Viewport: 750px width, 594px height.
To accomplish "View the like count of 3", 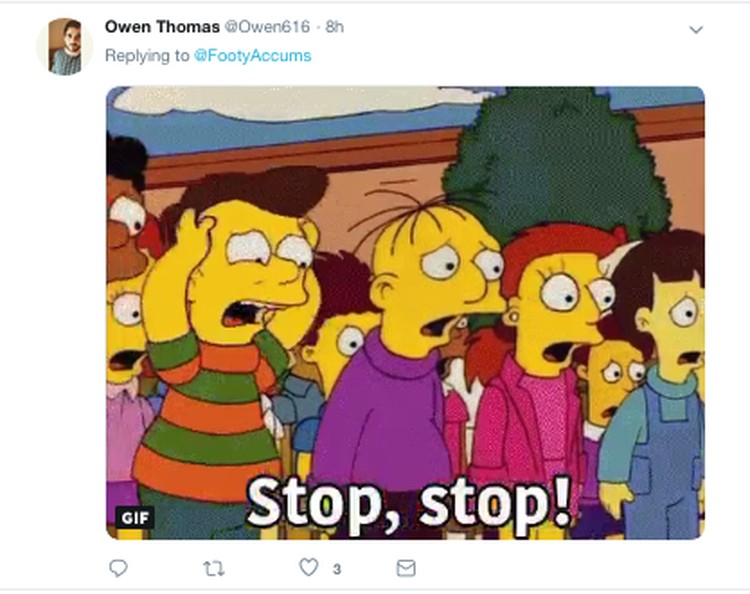I will pos(337,569).
